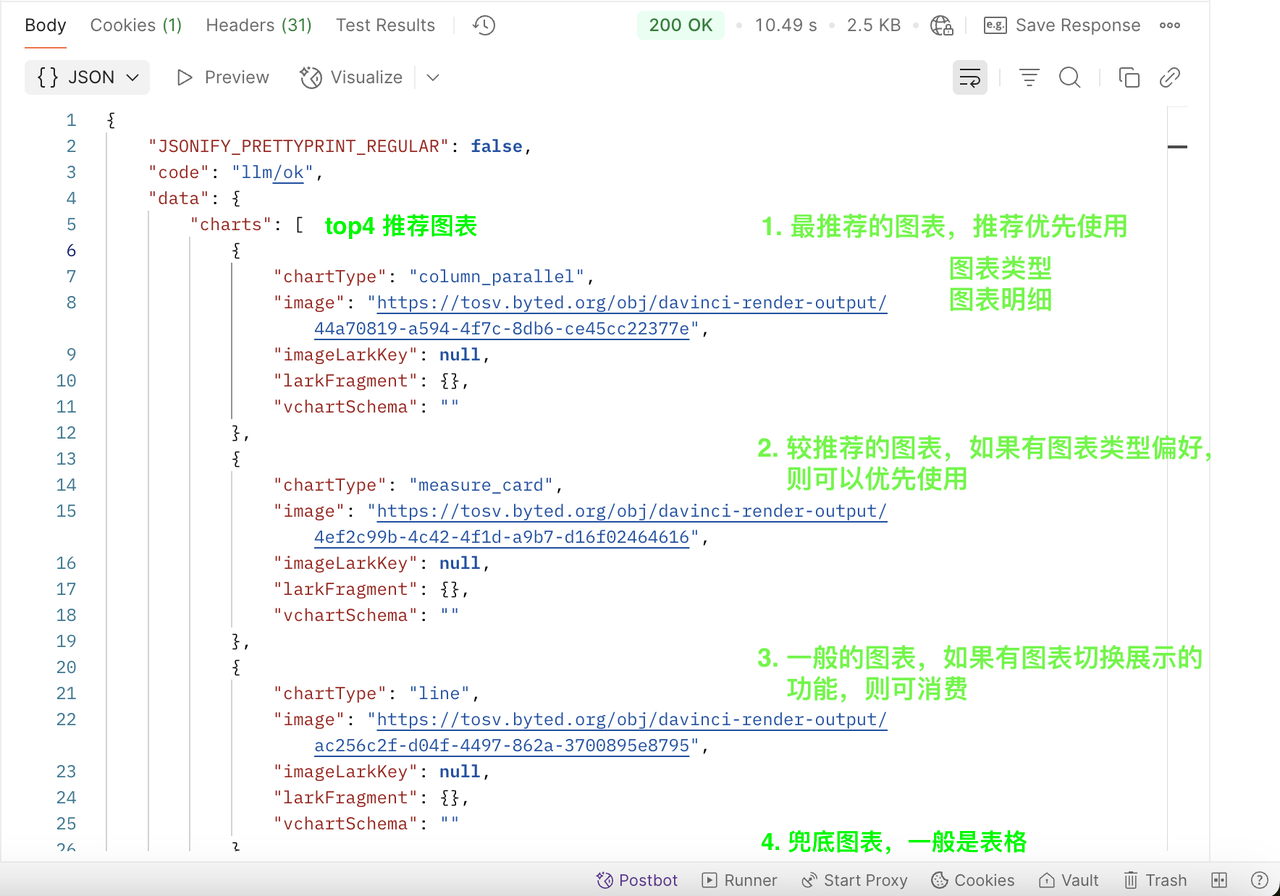This screenshot has height=896, width=1280.
Task: Open Postbot from the status bar
Action: coord(637,880)
